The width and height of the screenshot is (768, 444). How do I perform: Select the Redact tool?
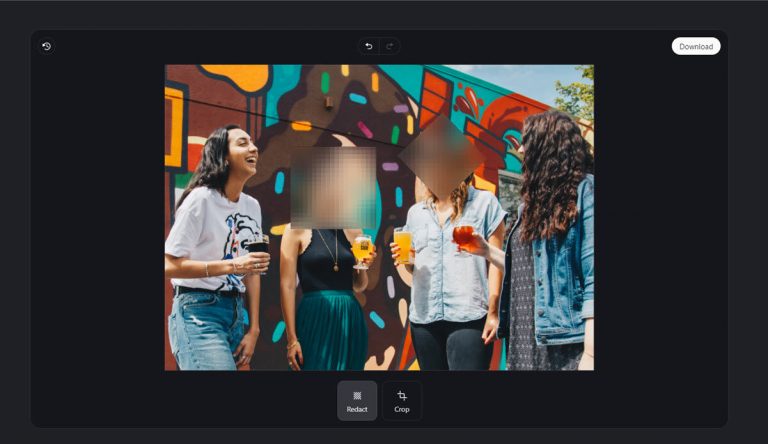point(357,400)
